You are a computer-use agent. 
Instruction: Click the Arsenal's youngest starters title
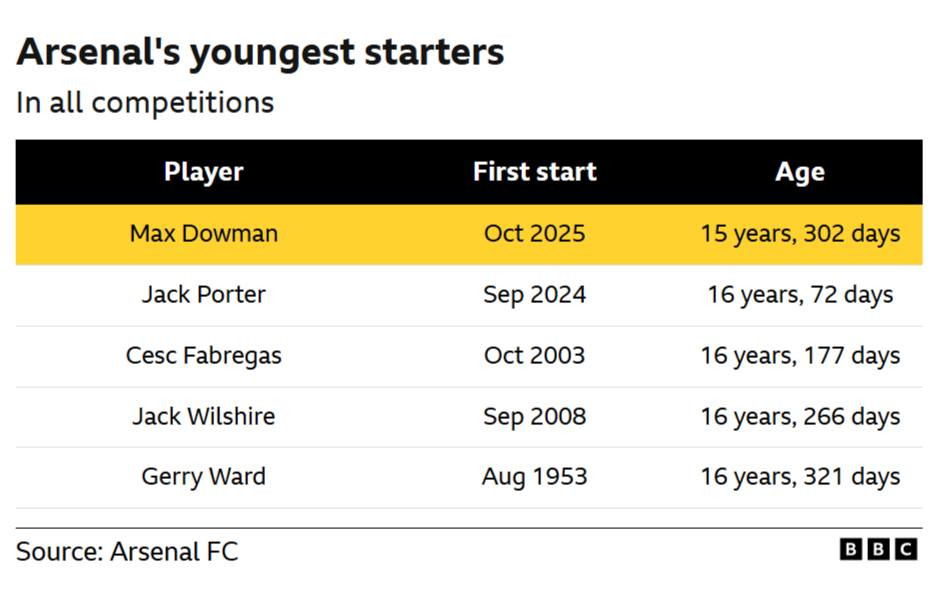pyautogui.click(x=260, y=53)
